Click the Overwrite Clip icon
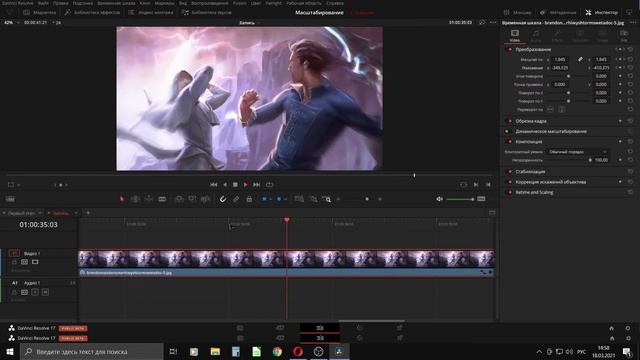The width and height of the screenshot is (640, 360). coord(192,199)
